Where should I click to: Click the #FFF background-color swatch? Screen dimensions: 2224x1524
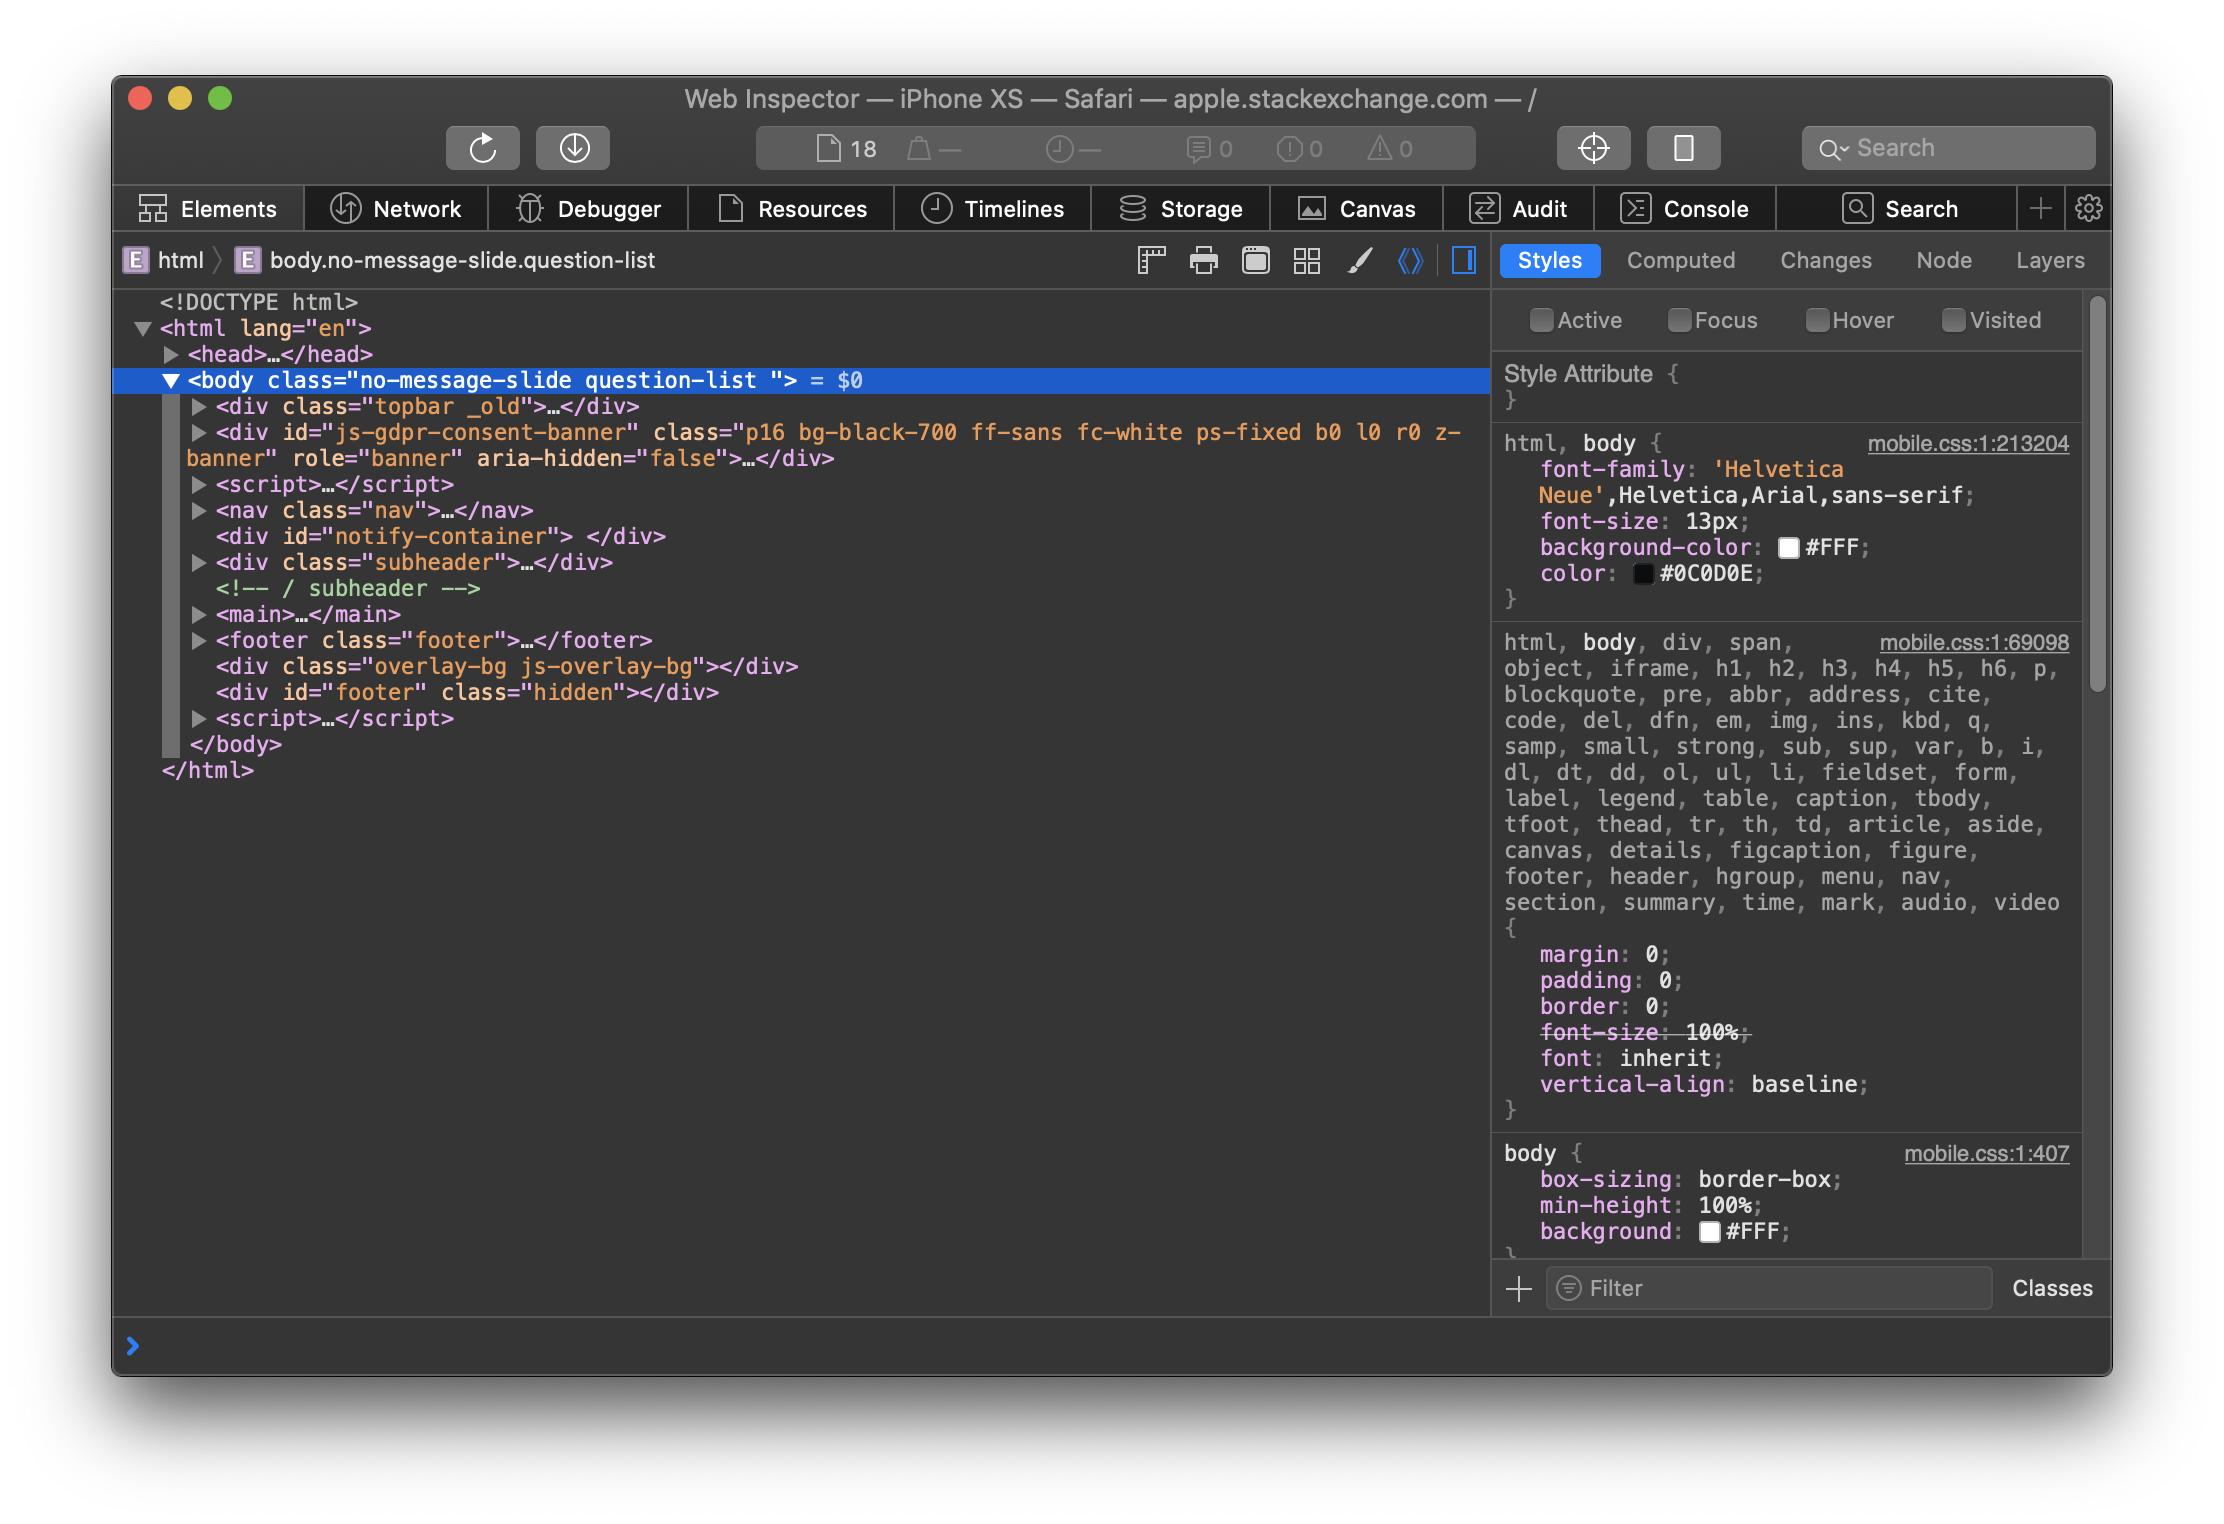pos(1789,547)
